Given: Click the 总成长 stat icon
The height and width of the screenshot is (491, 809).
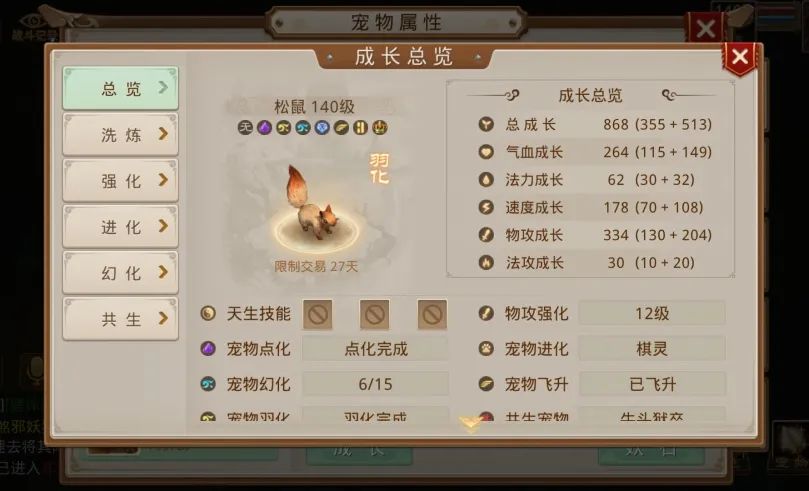Looking at the screenshot, I should (x=486, y=124).
